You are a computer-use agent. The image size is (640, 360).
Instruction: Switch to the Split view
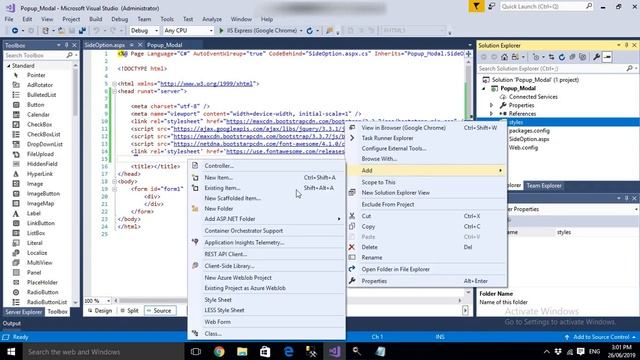coord(130,311)
